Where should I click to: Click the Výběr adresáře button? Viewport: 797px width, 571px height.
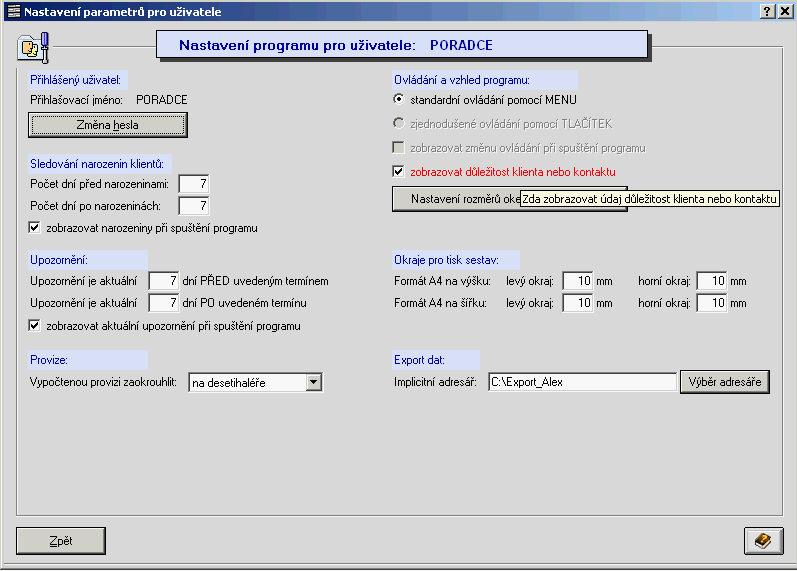[725, 382]
